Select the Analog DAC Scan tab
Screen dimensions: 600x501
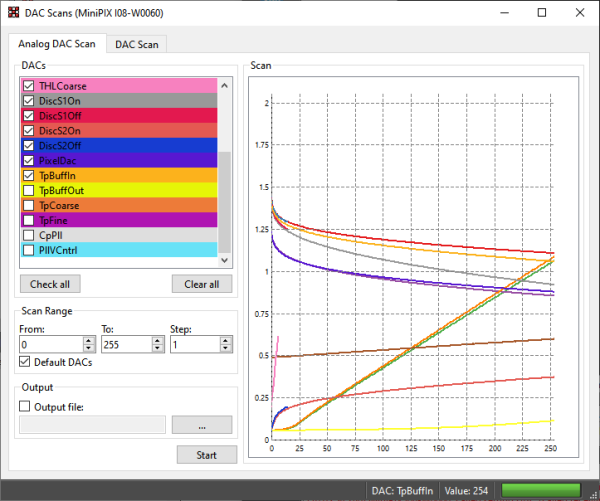tap(57, 44)
